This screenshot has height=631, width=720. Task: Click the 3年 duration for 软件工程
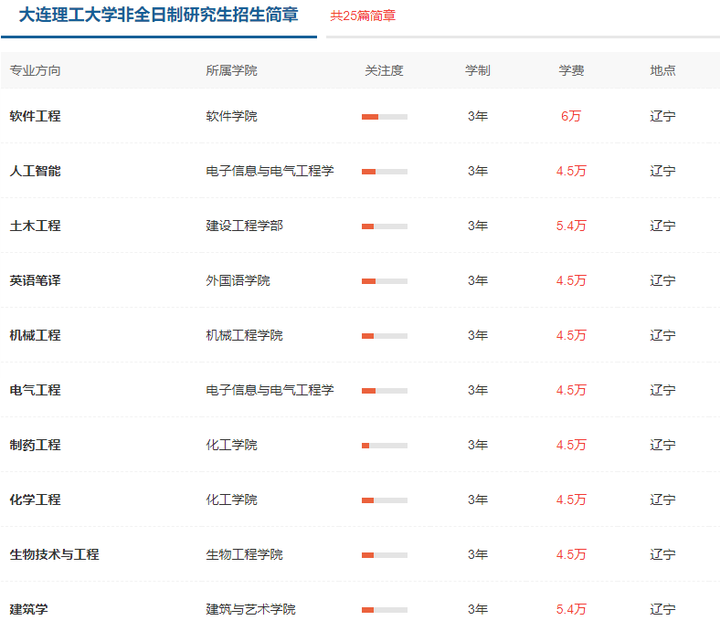(478, 116)
